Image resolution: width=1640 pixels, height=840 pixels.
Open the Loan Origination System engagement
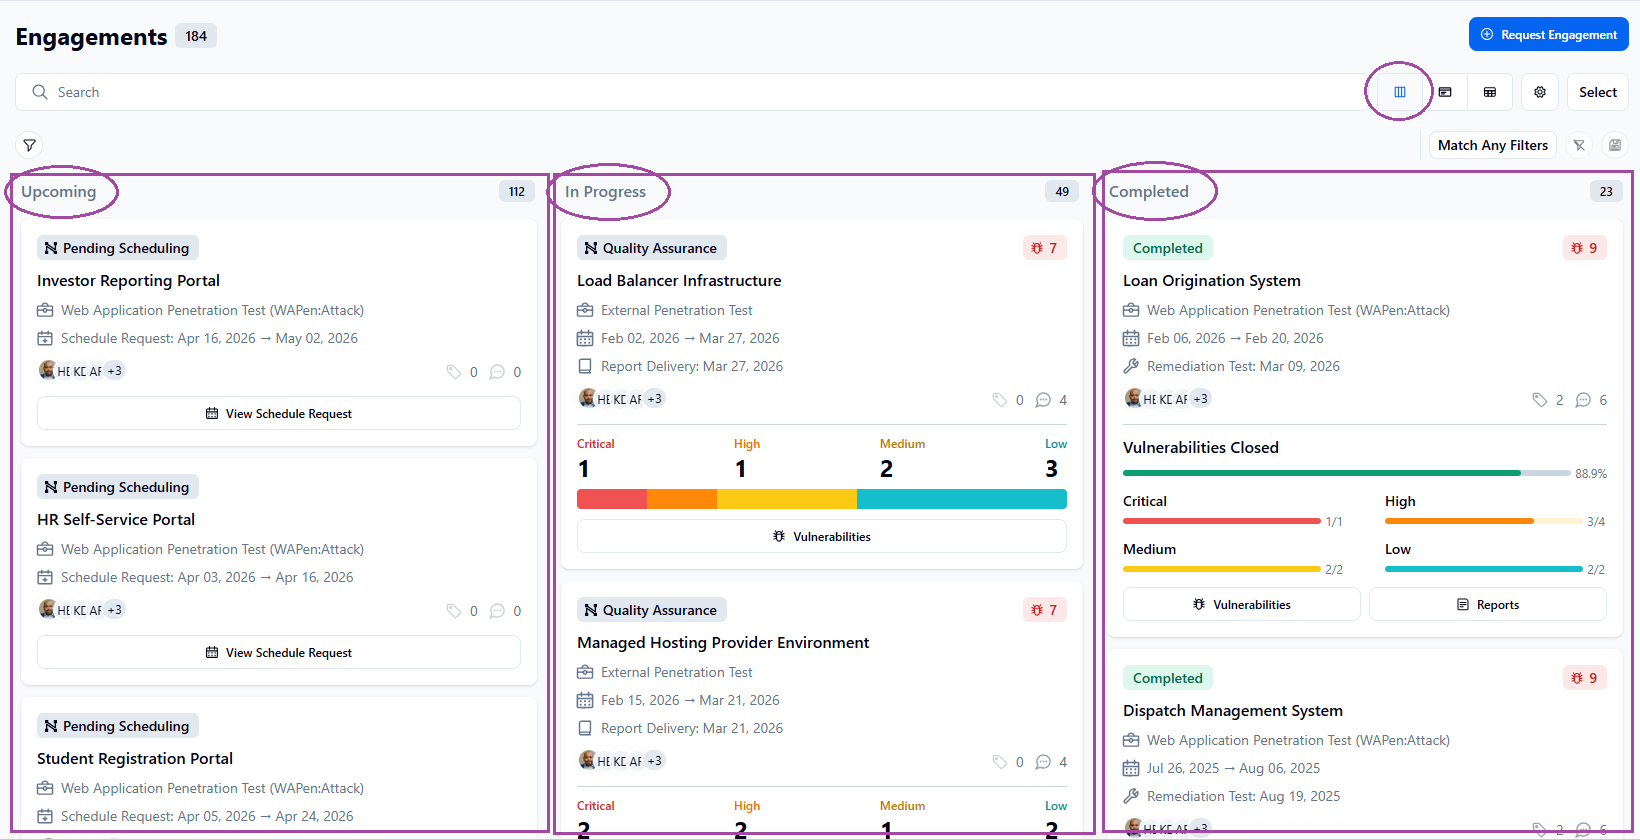(1212, 281)
